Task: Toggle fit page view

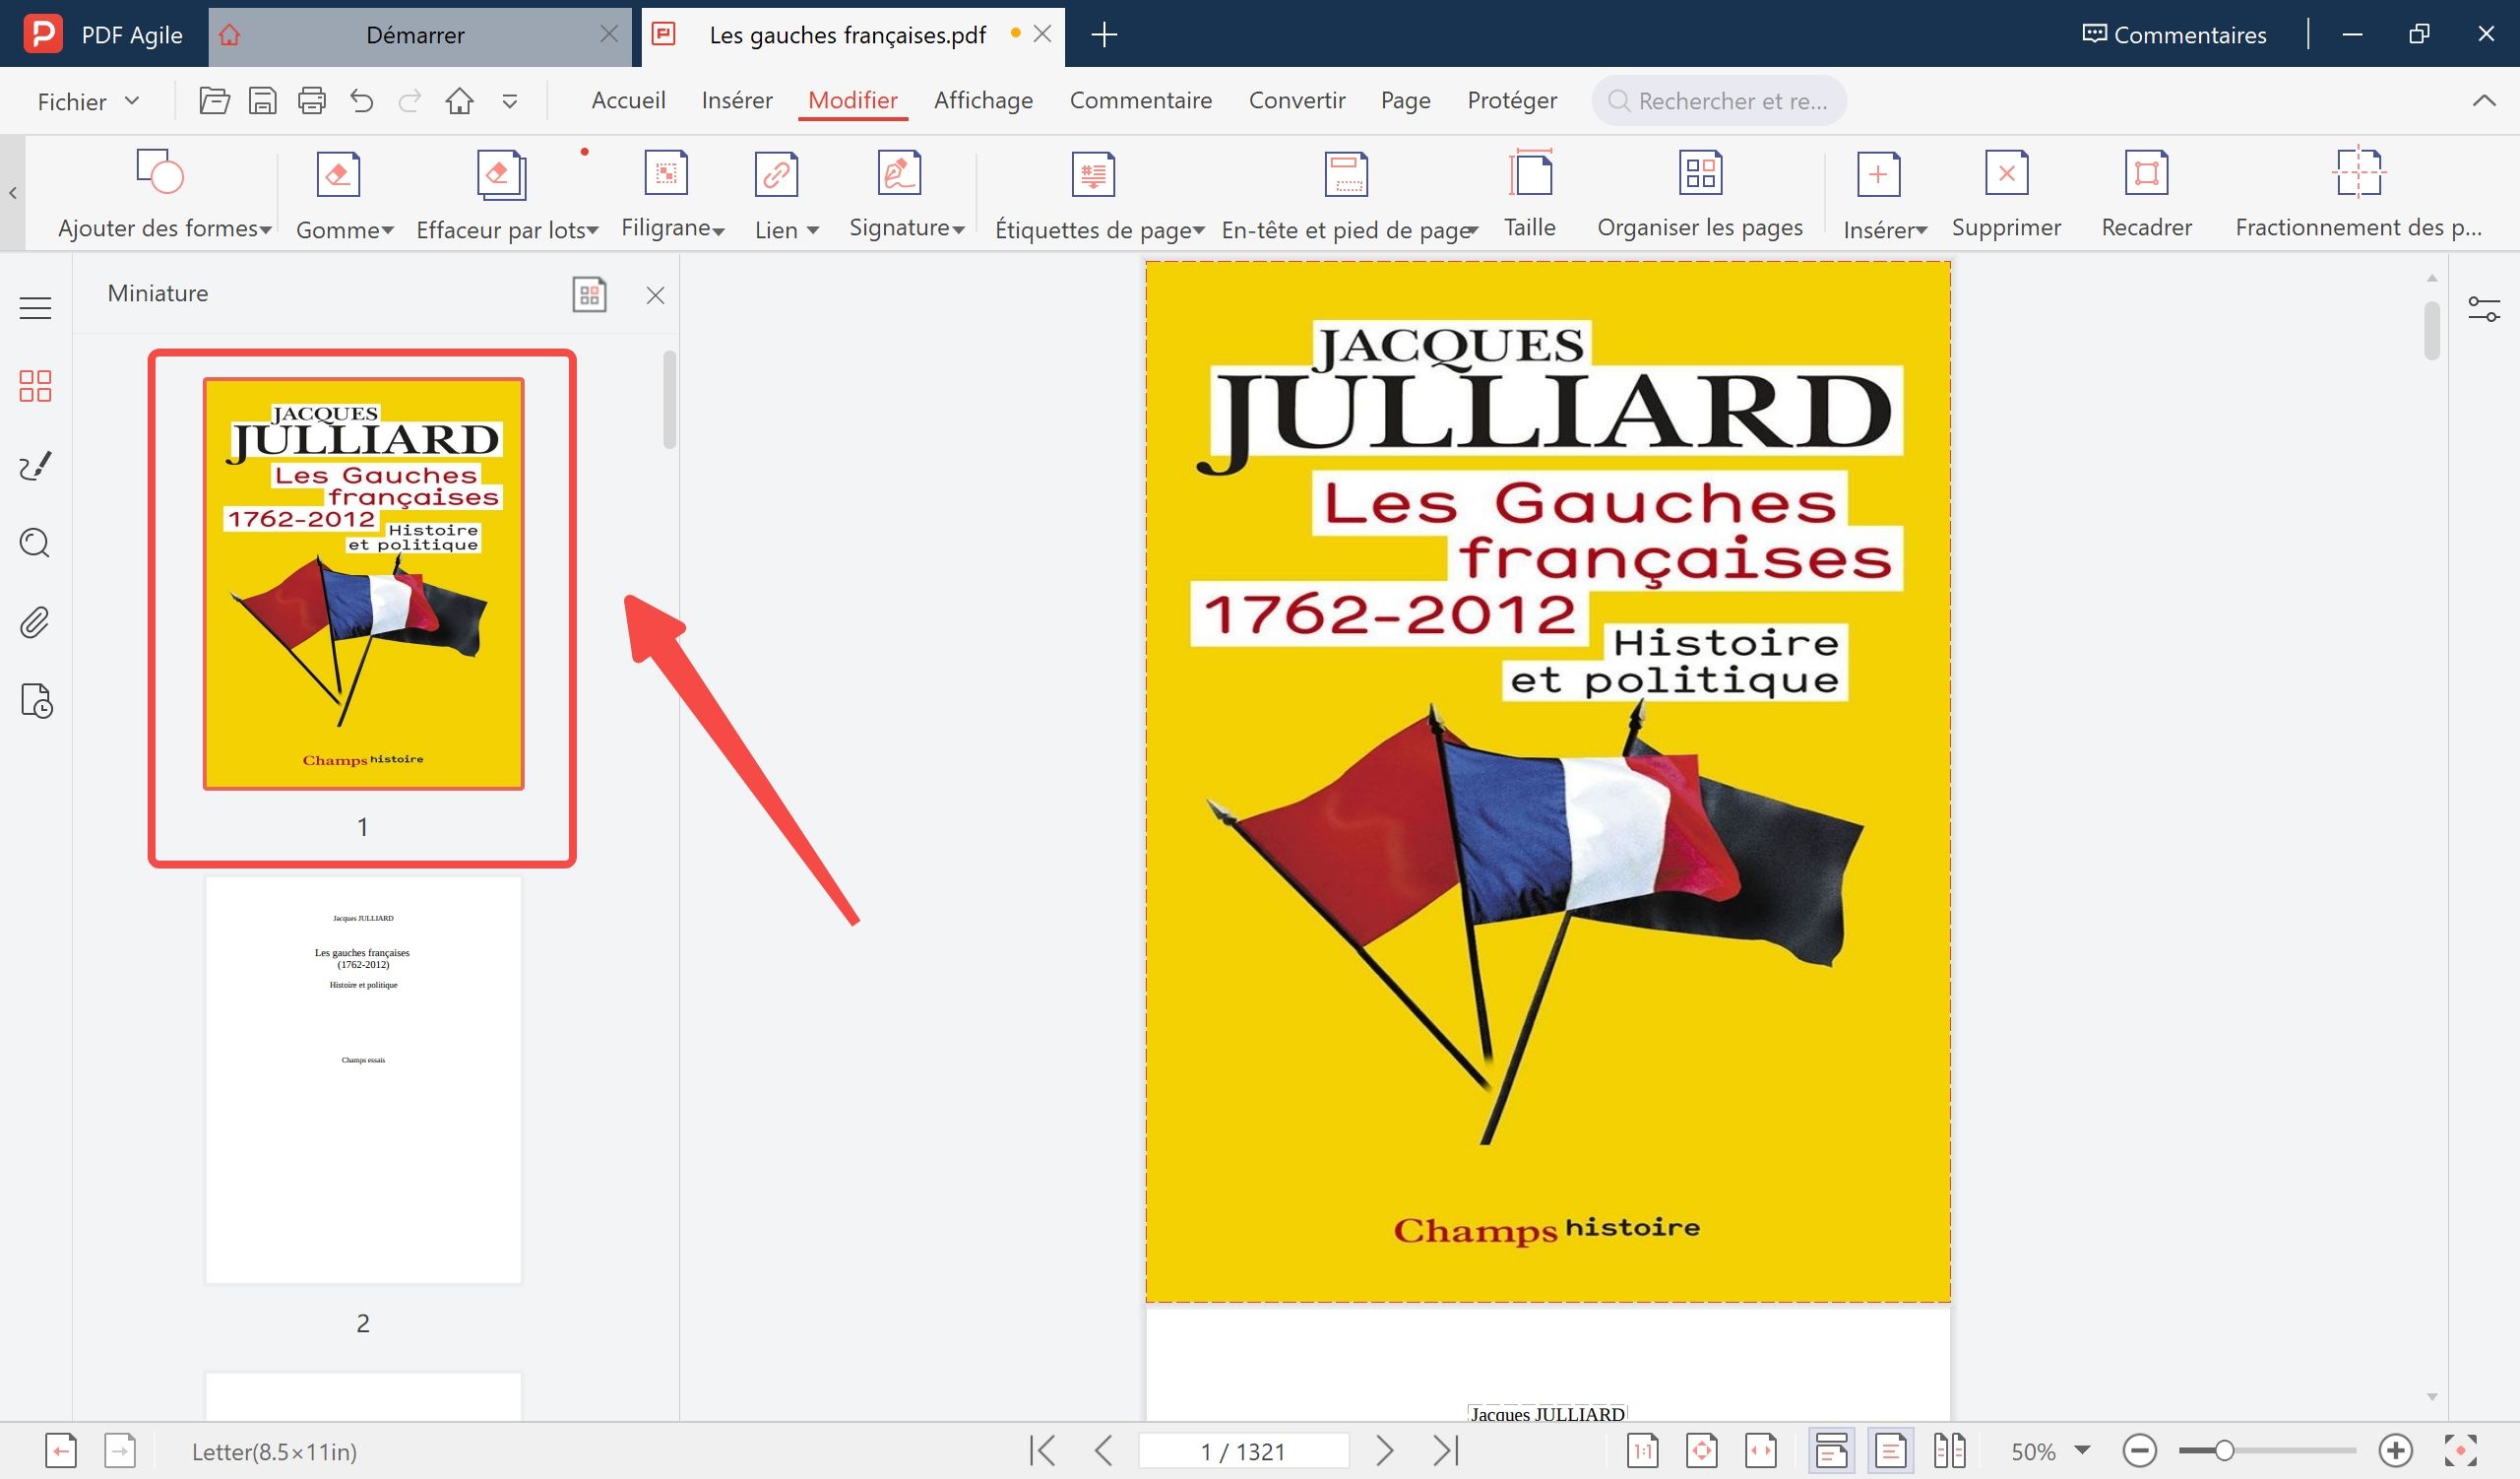Action: pos(1701,1450)
